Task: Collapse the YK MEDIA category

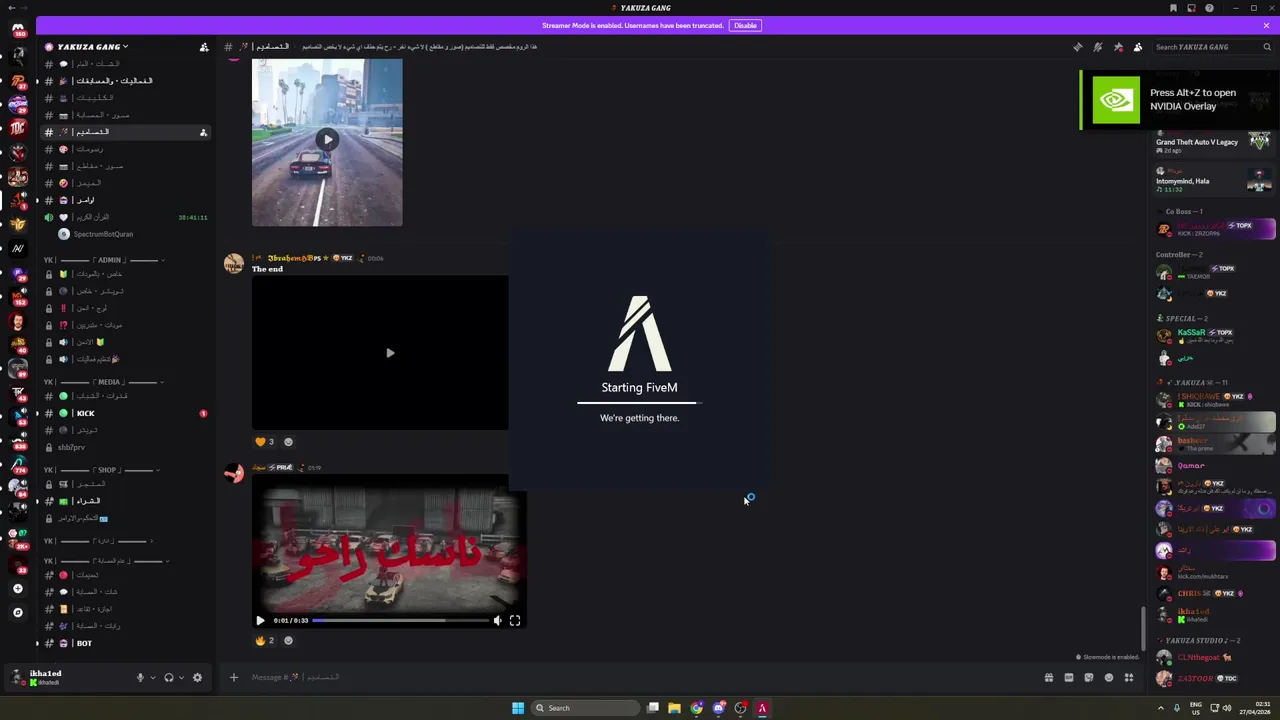Action: [x=104, y=382]
